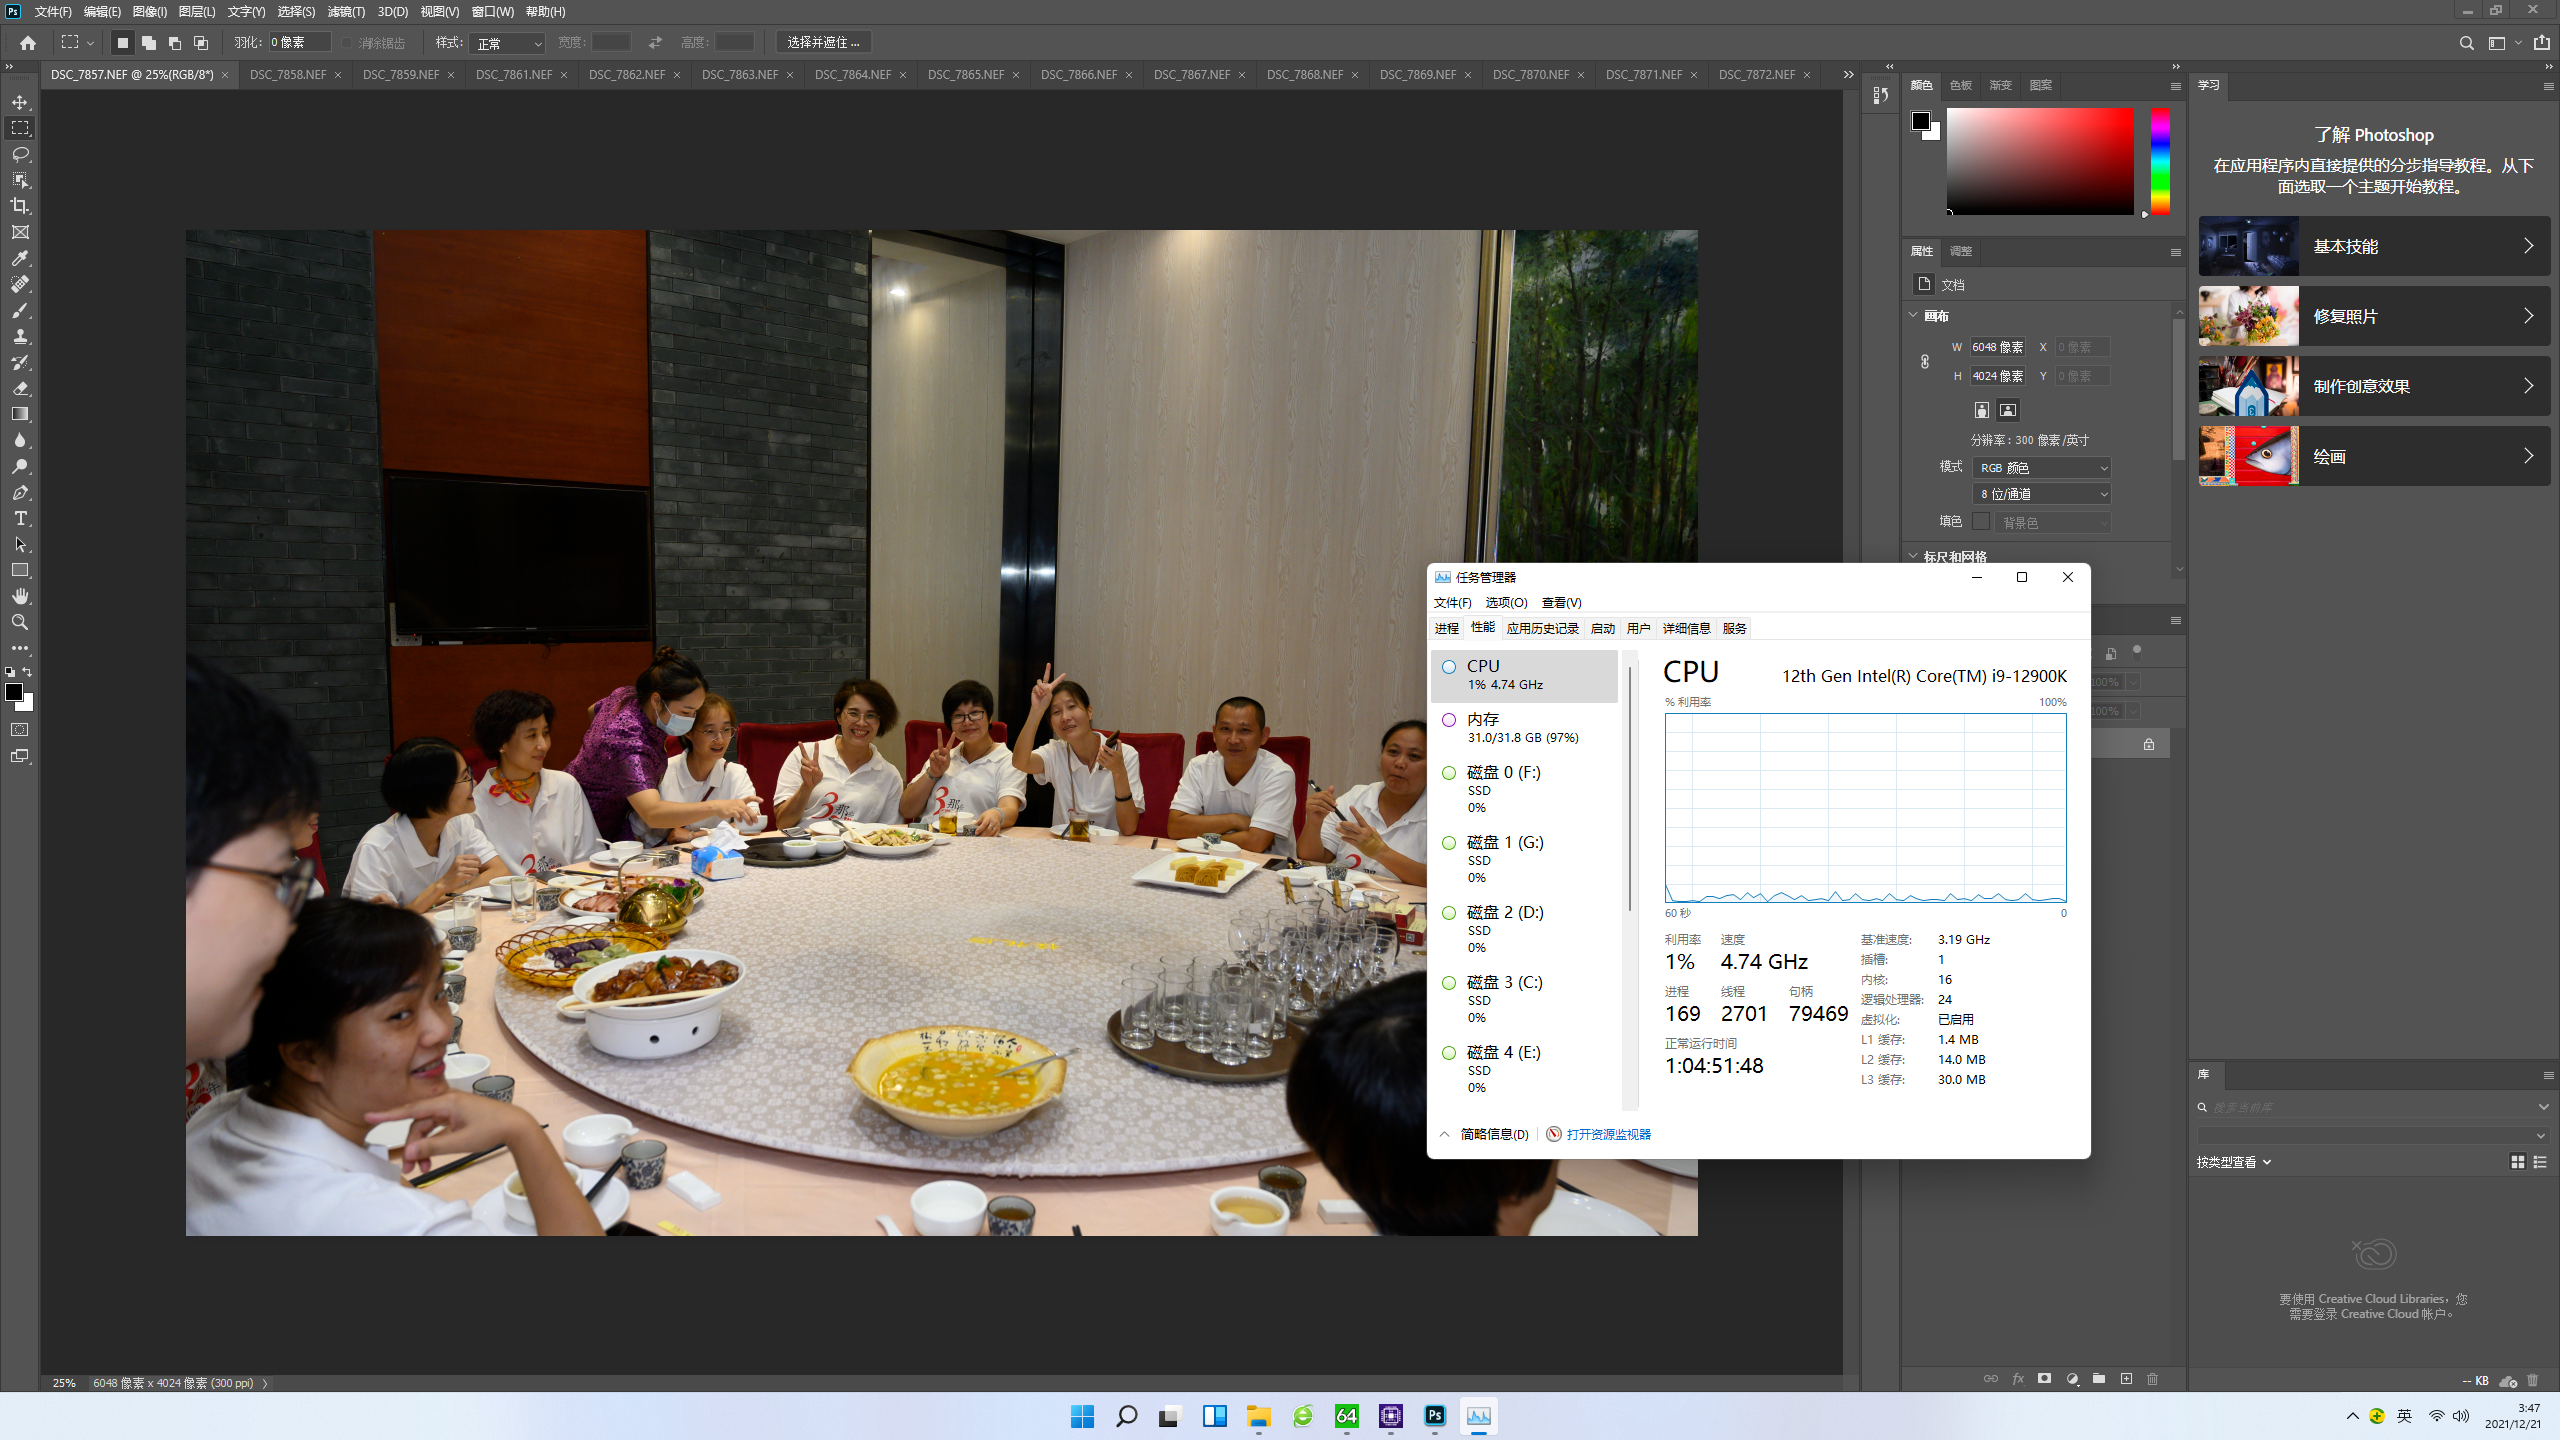Click the Home icon in options bar
Viewport: 2560px width, 1440px height.
(28, 42)
